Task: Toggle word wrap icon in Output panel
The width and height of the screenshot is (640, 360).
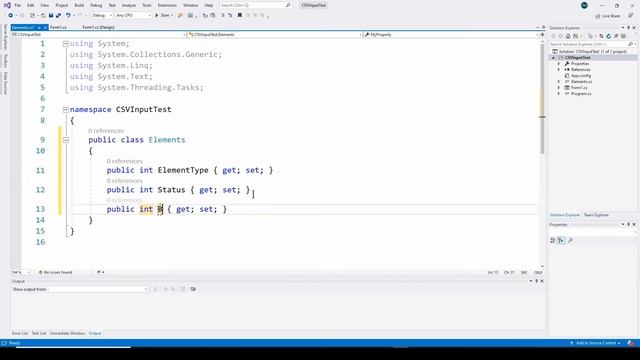Action: coord(193,289)
